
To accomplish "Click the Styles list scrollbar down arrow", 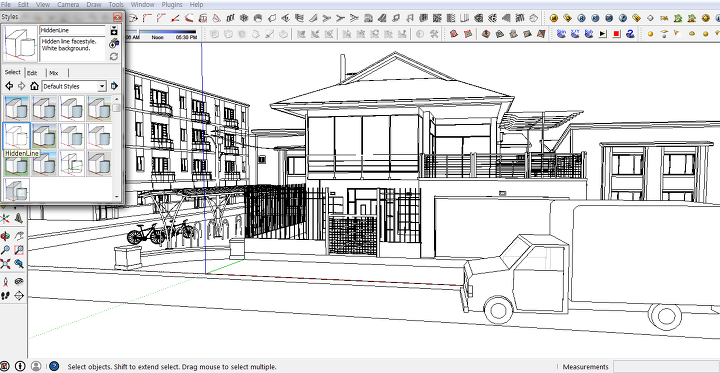I will [117, 198].
